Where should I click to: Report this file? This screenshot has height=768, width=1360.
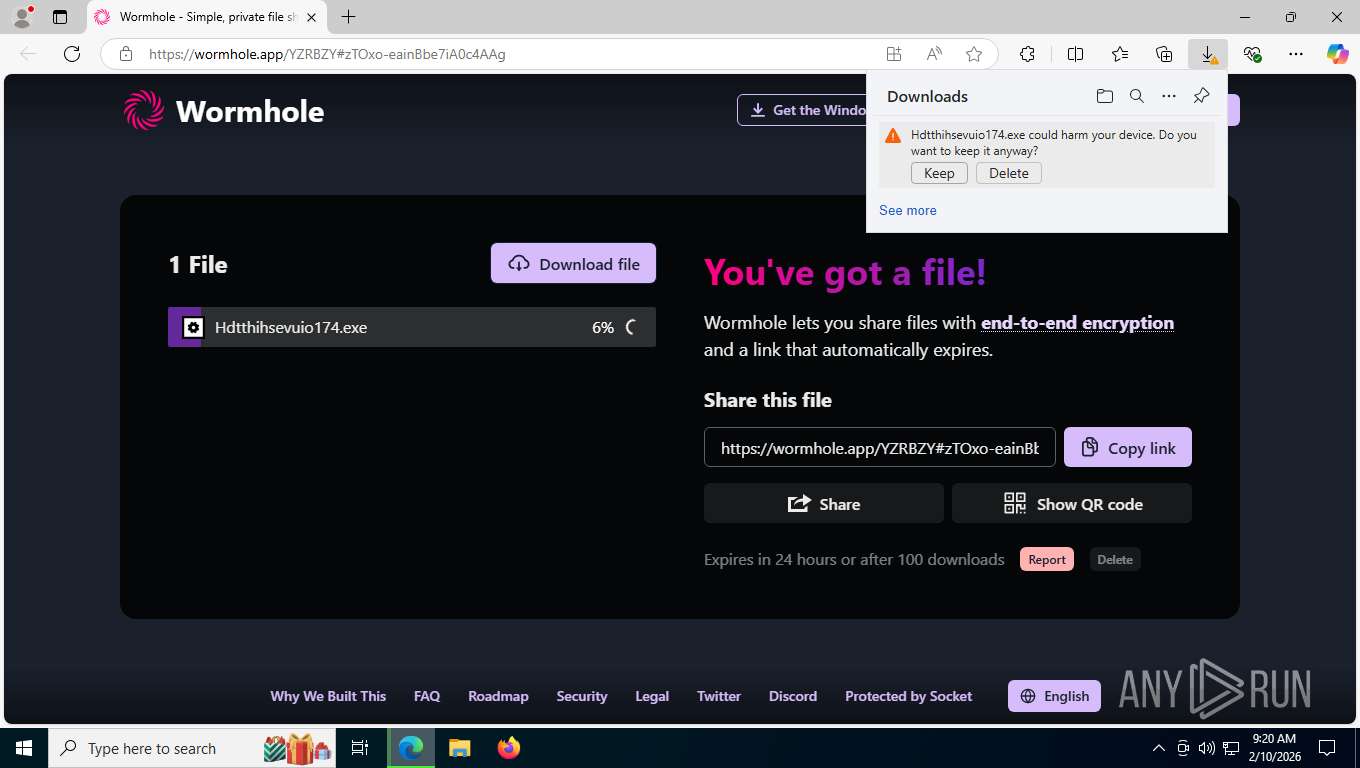click(x=1047, y=559)
